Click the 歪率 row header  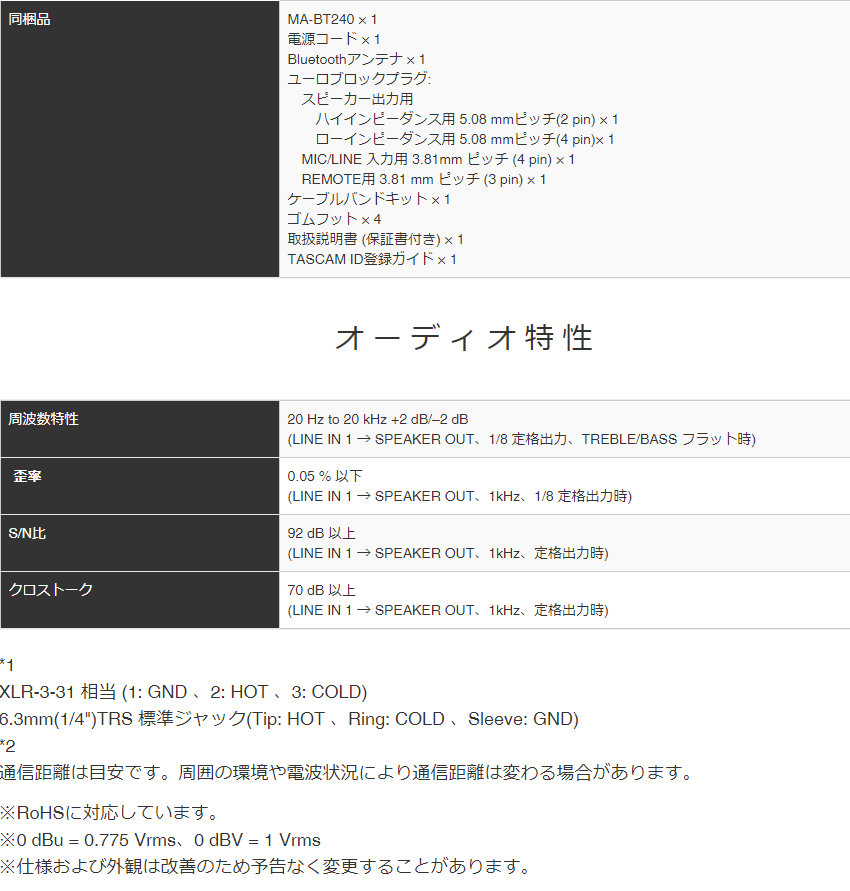tap(27, 476)
